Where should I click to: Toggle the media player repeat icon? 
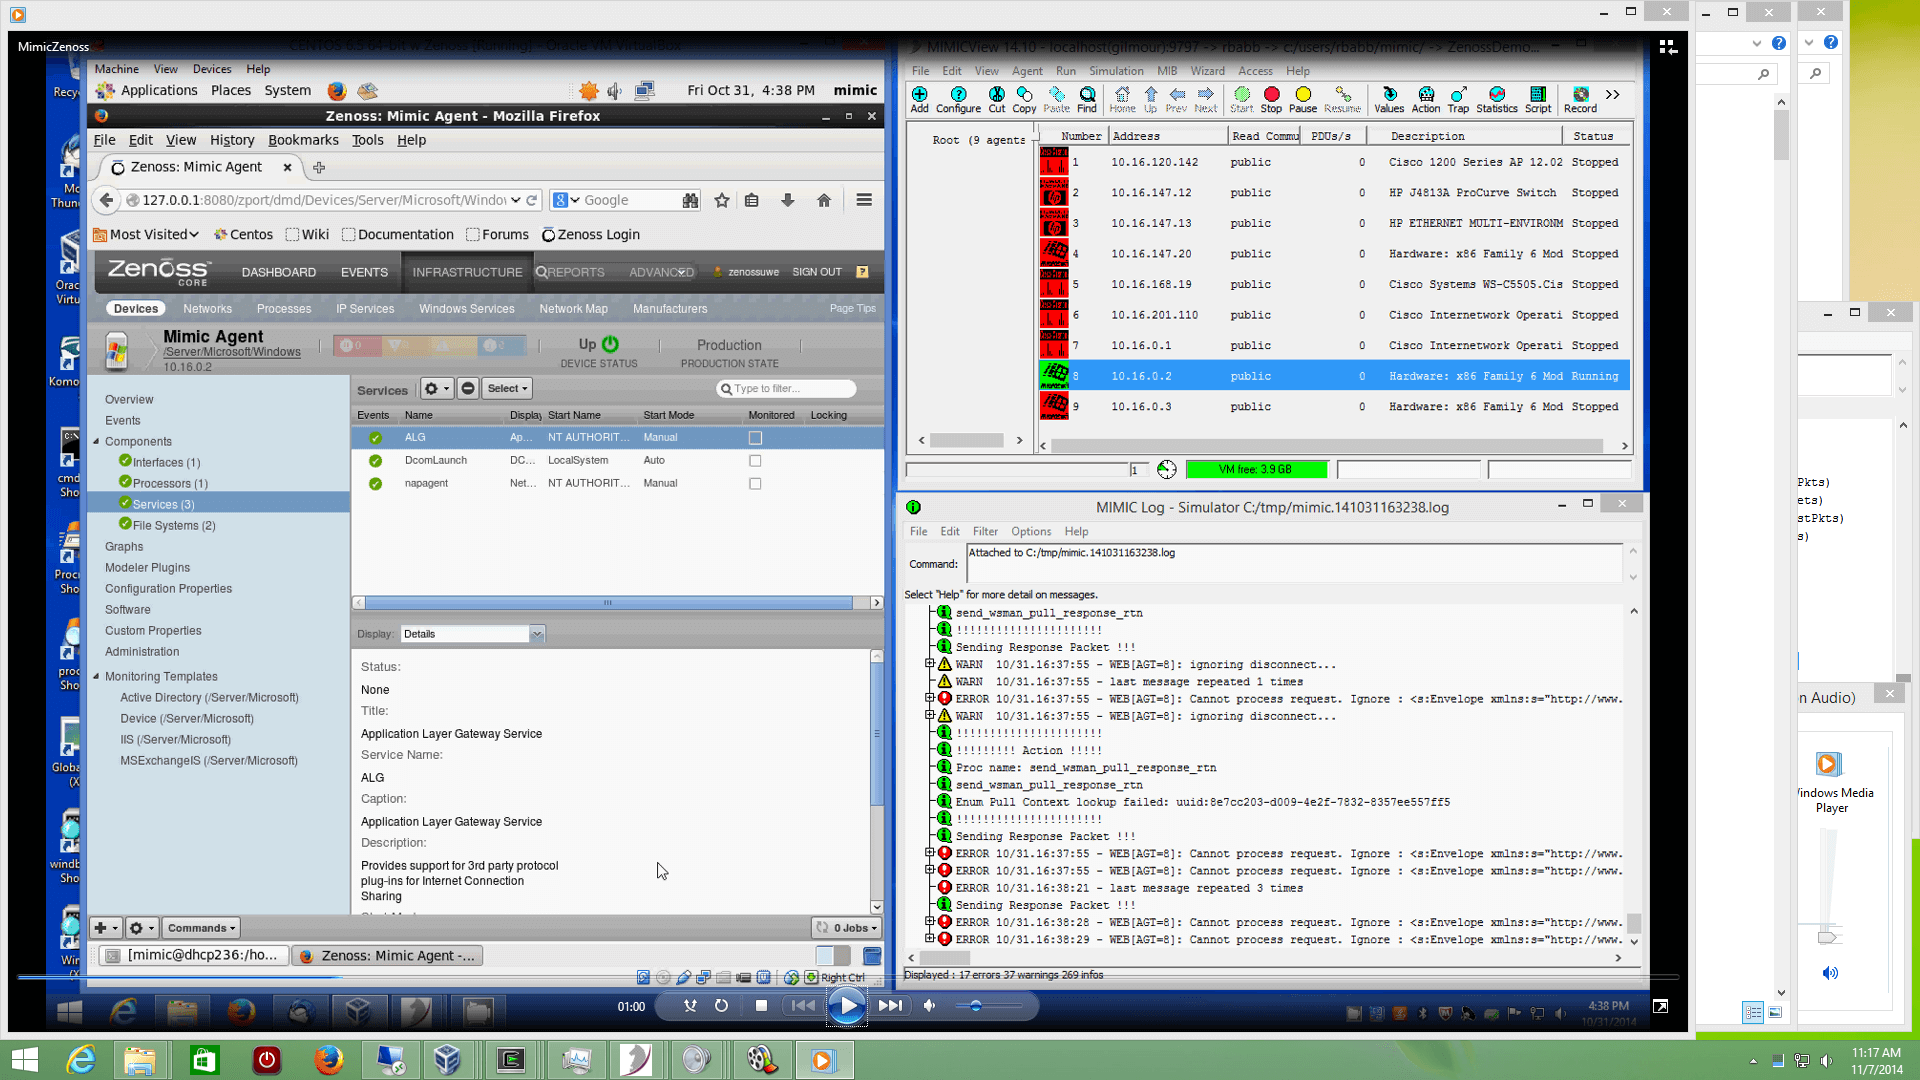[x=721, y=1006]
